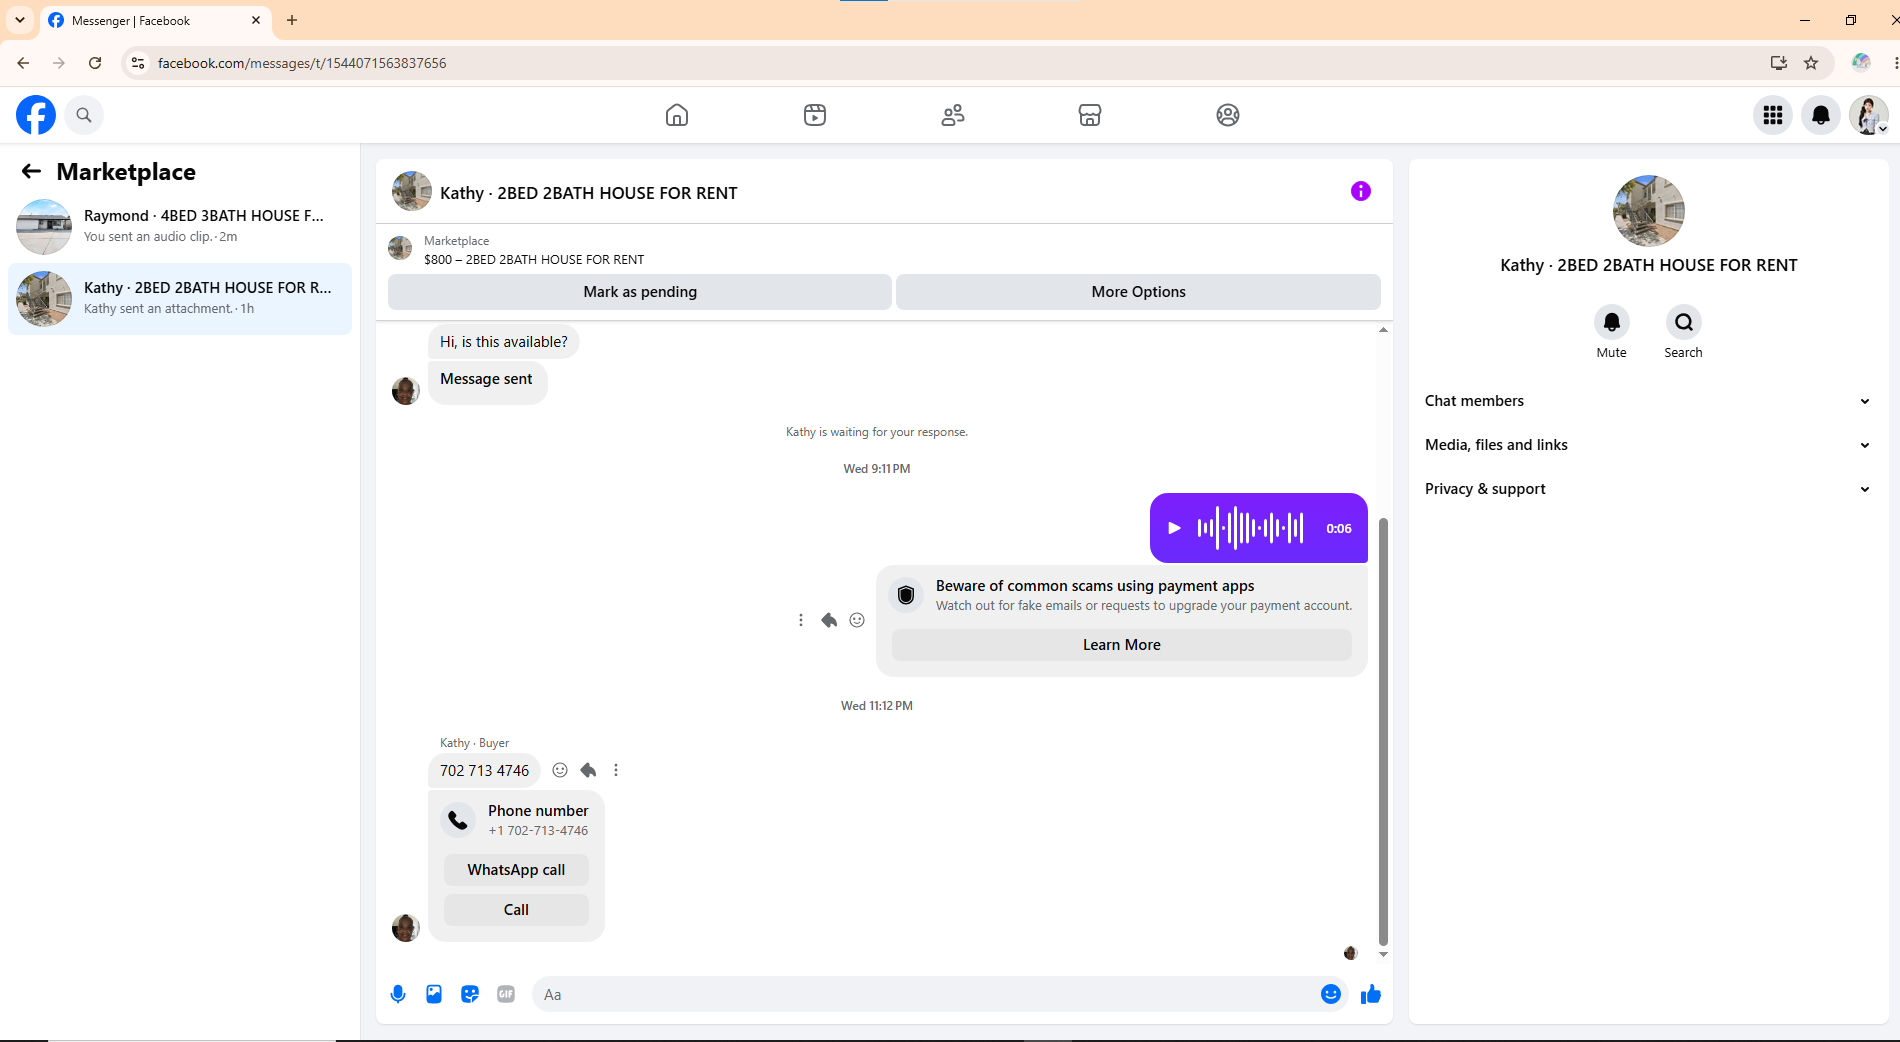Install app icon in address bar
The image size is (1900, 1042).
point(1779,63)
